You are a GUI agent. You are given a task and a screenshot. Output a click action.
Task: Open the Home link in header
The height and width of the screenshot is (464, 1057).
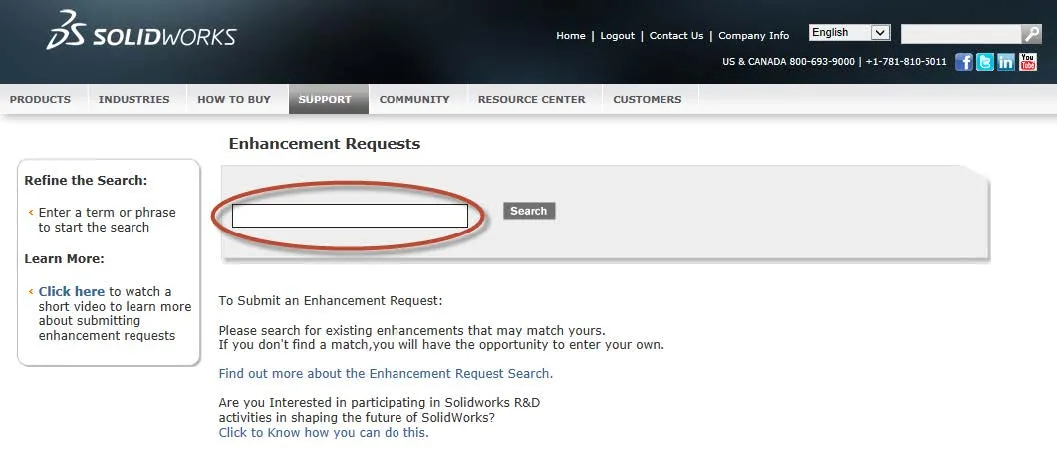570,36
